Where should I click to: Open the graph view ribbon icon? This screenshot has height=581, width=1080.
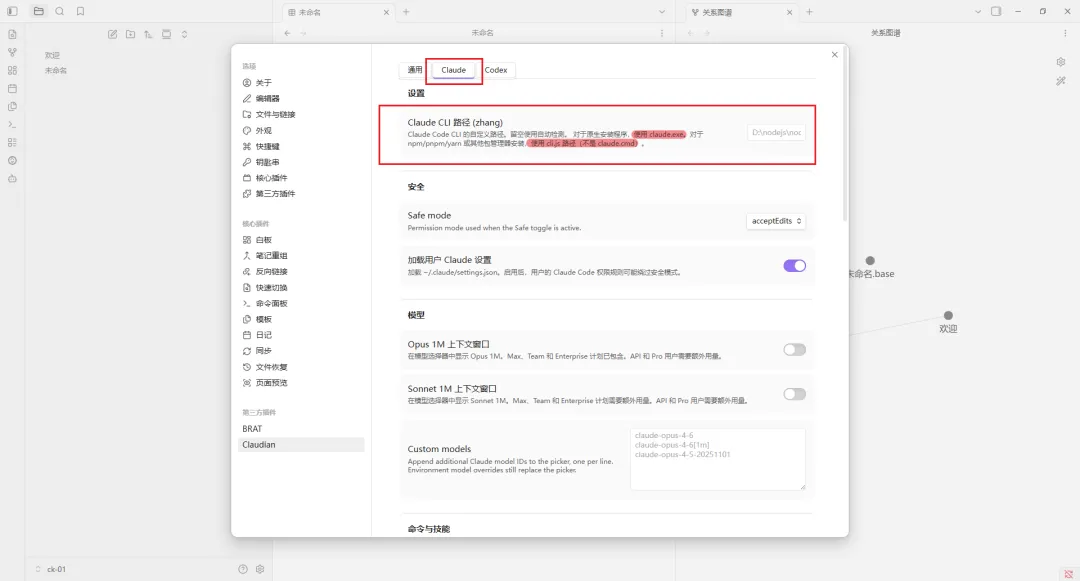(12, 52)
